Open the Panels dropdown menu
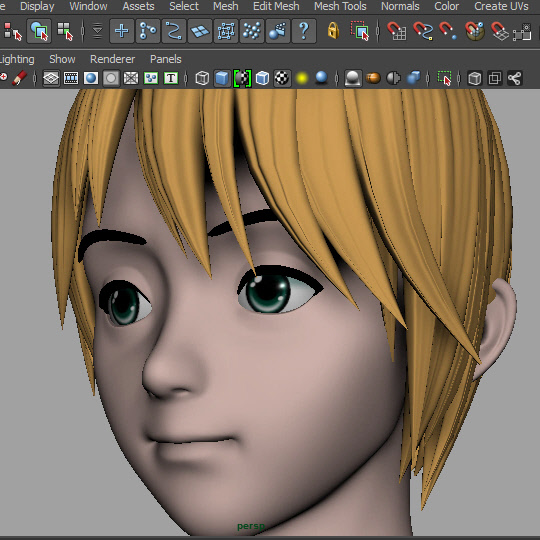This screenshot has height=540, width=540. click(166, 59)
